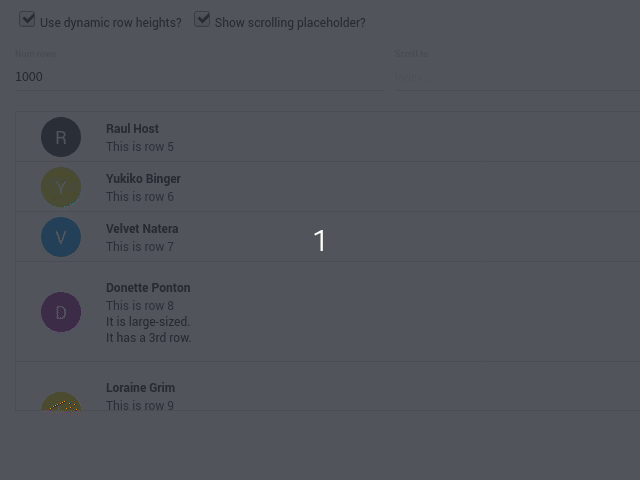The image size is (640, 480).
Task: Click the "Show scrolling placeholder?" label
Action: pos(290,22)
